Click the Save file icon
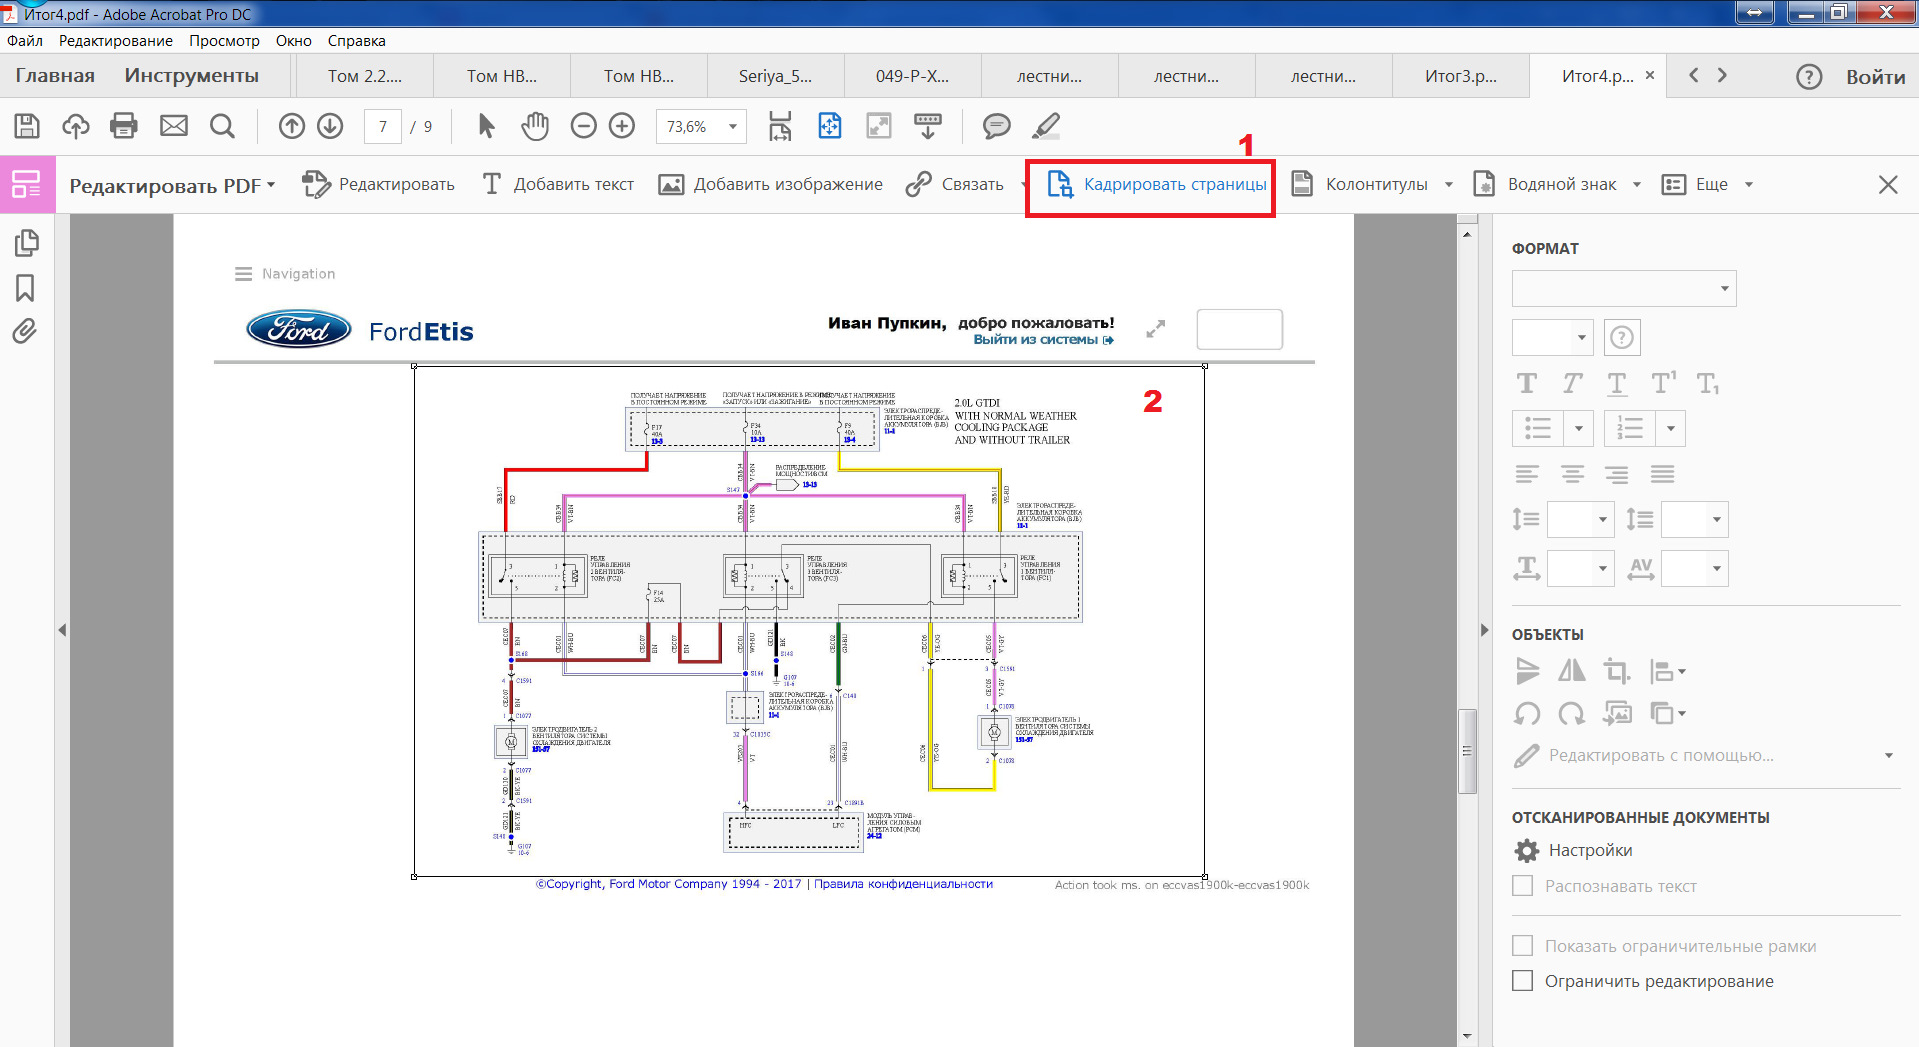Image resolution: width=1919 pixels, height=1047 pixels. coord(27,126)
